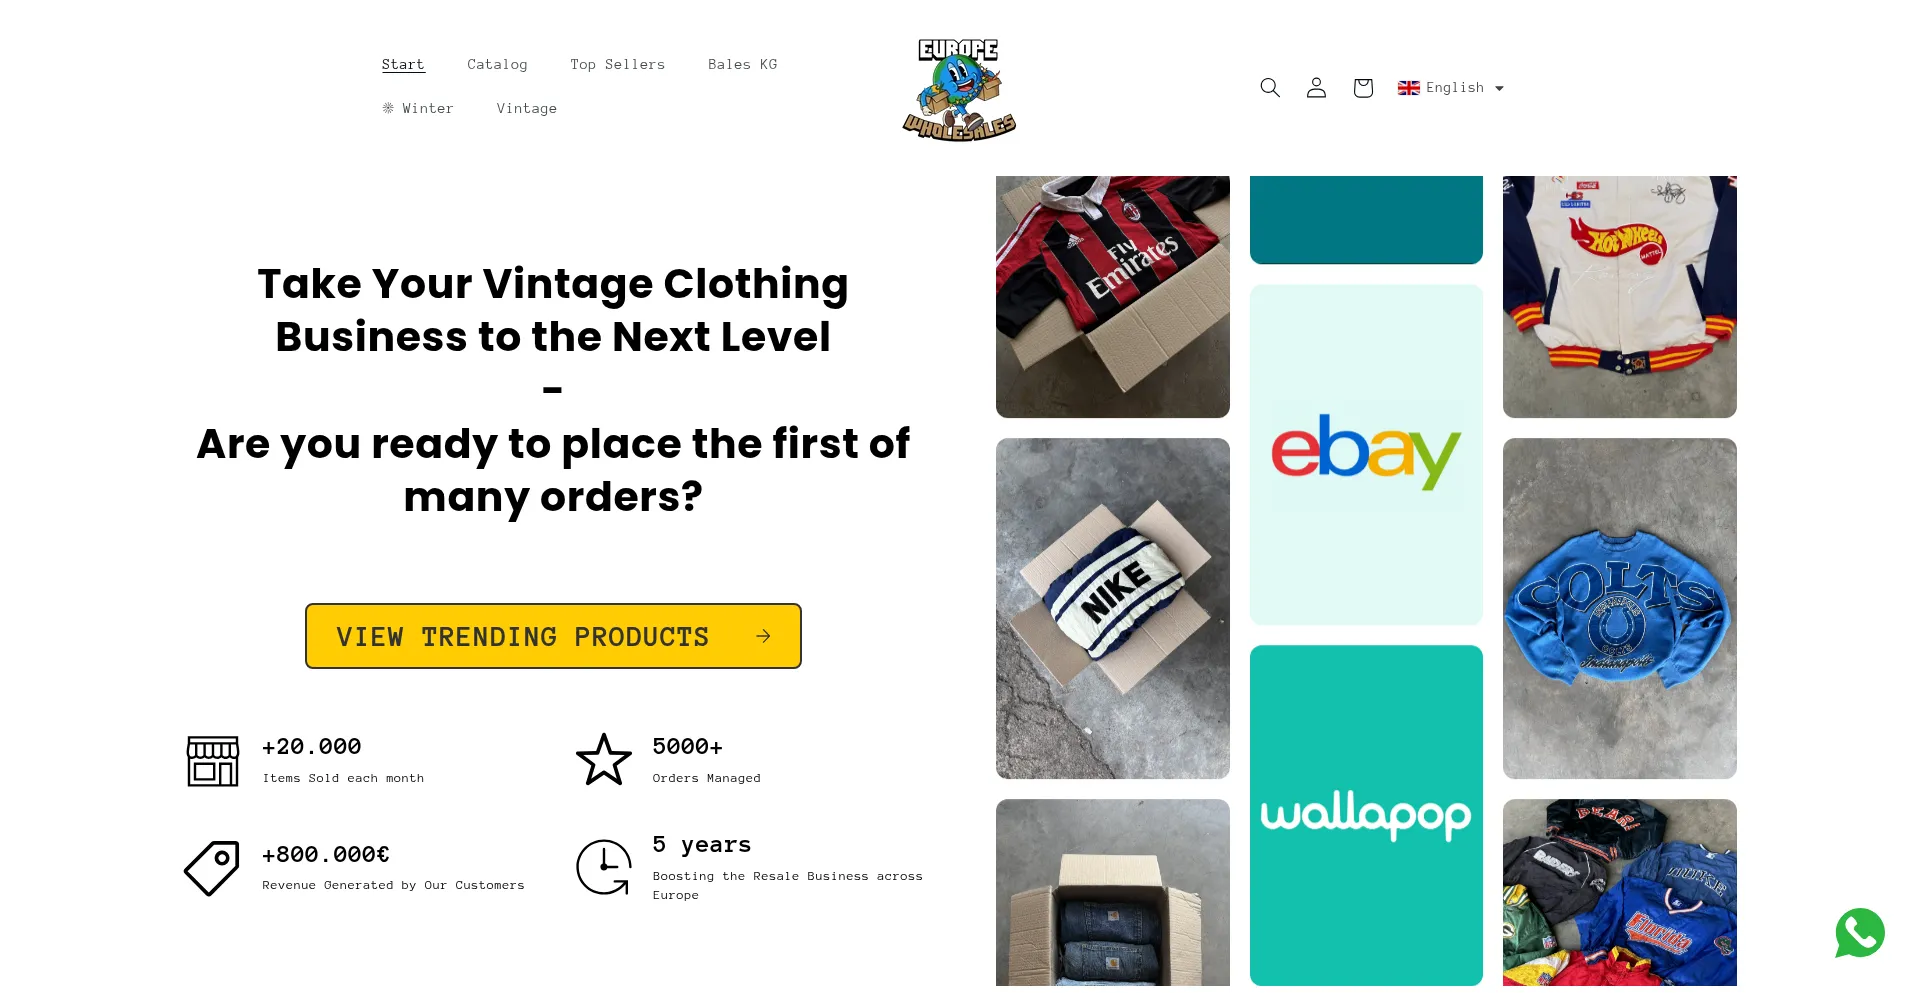
Task: Click the clock icon beside 5 years
Action: (604, 867)
